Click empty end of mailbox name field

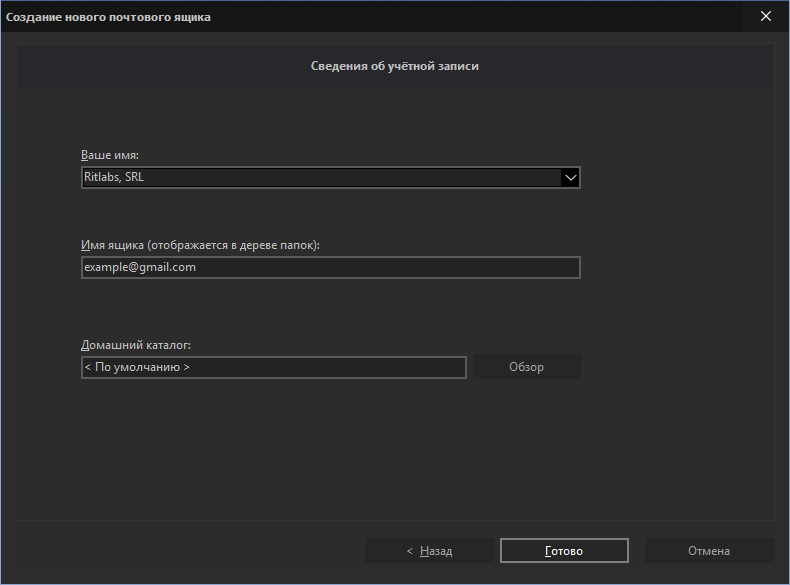pyautogui.click(x=388, y=267)
